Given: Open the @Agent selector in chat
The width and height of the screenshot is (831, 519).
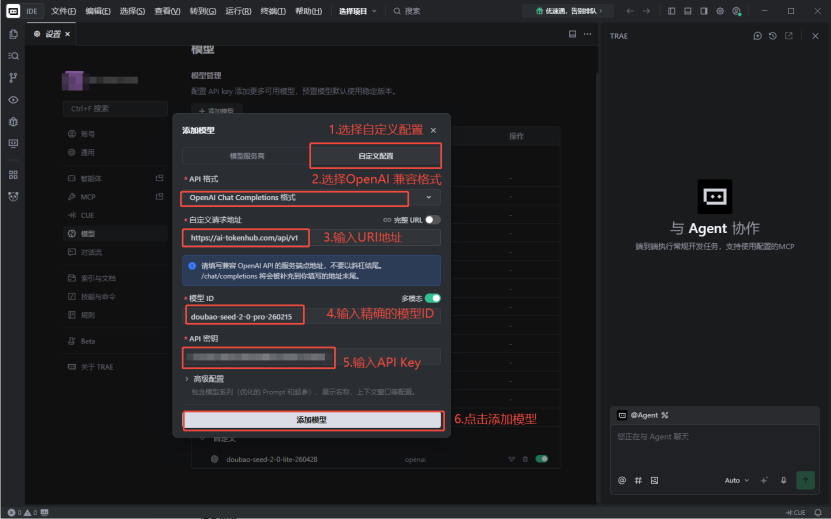Looking at the screenshot, I should [643, 415].
